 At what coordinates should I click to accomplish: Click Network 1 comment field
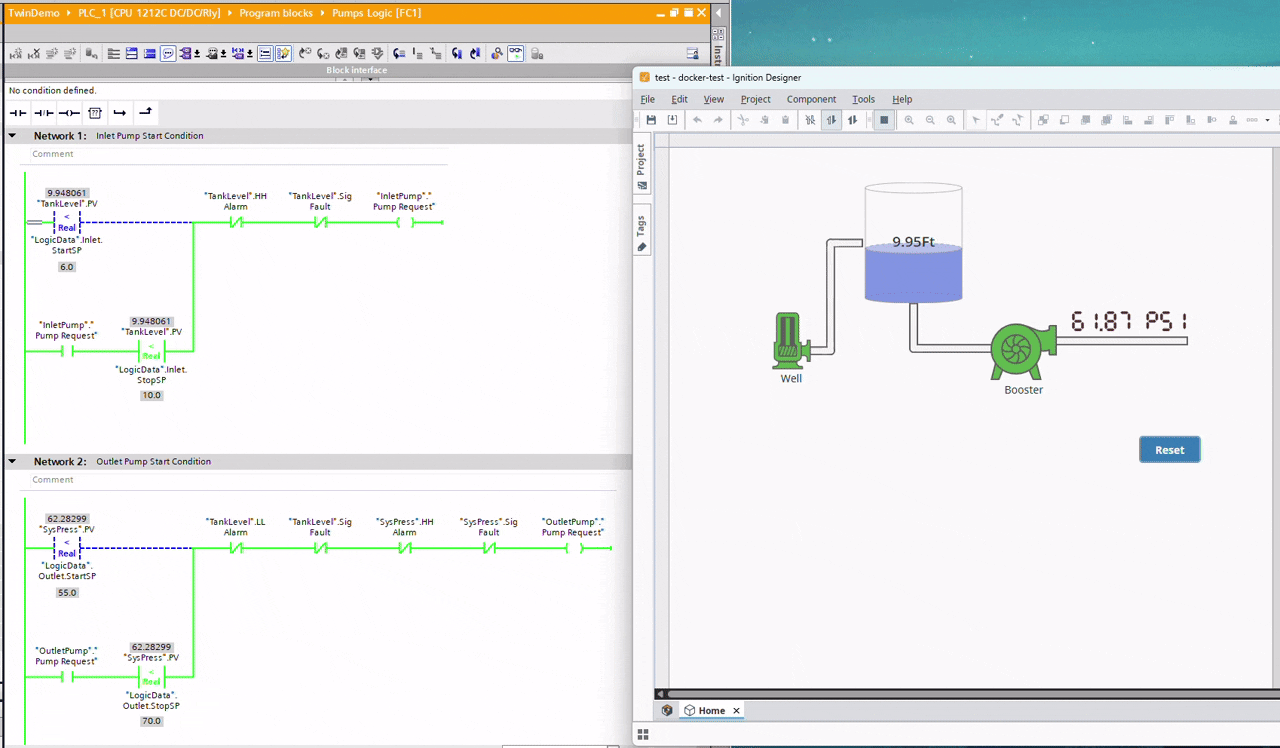coord(238,154)
